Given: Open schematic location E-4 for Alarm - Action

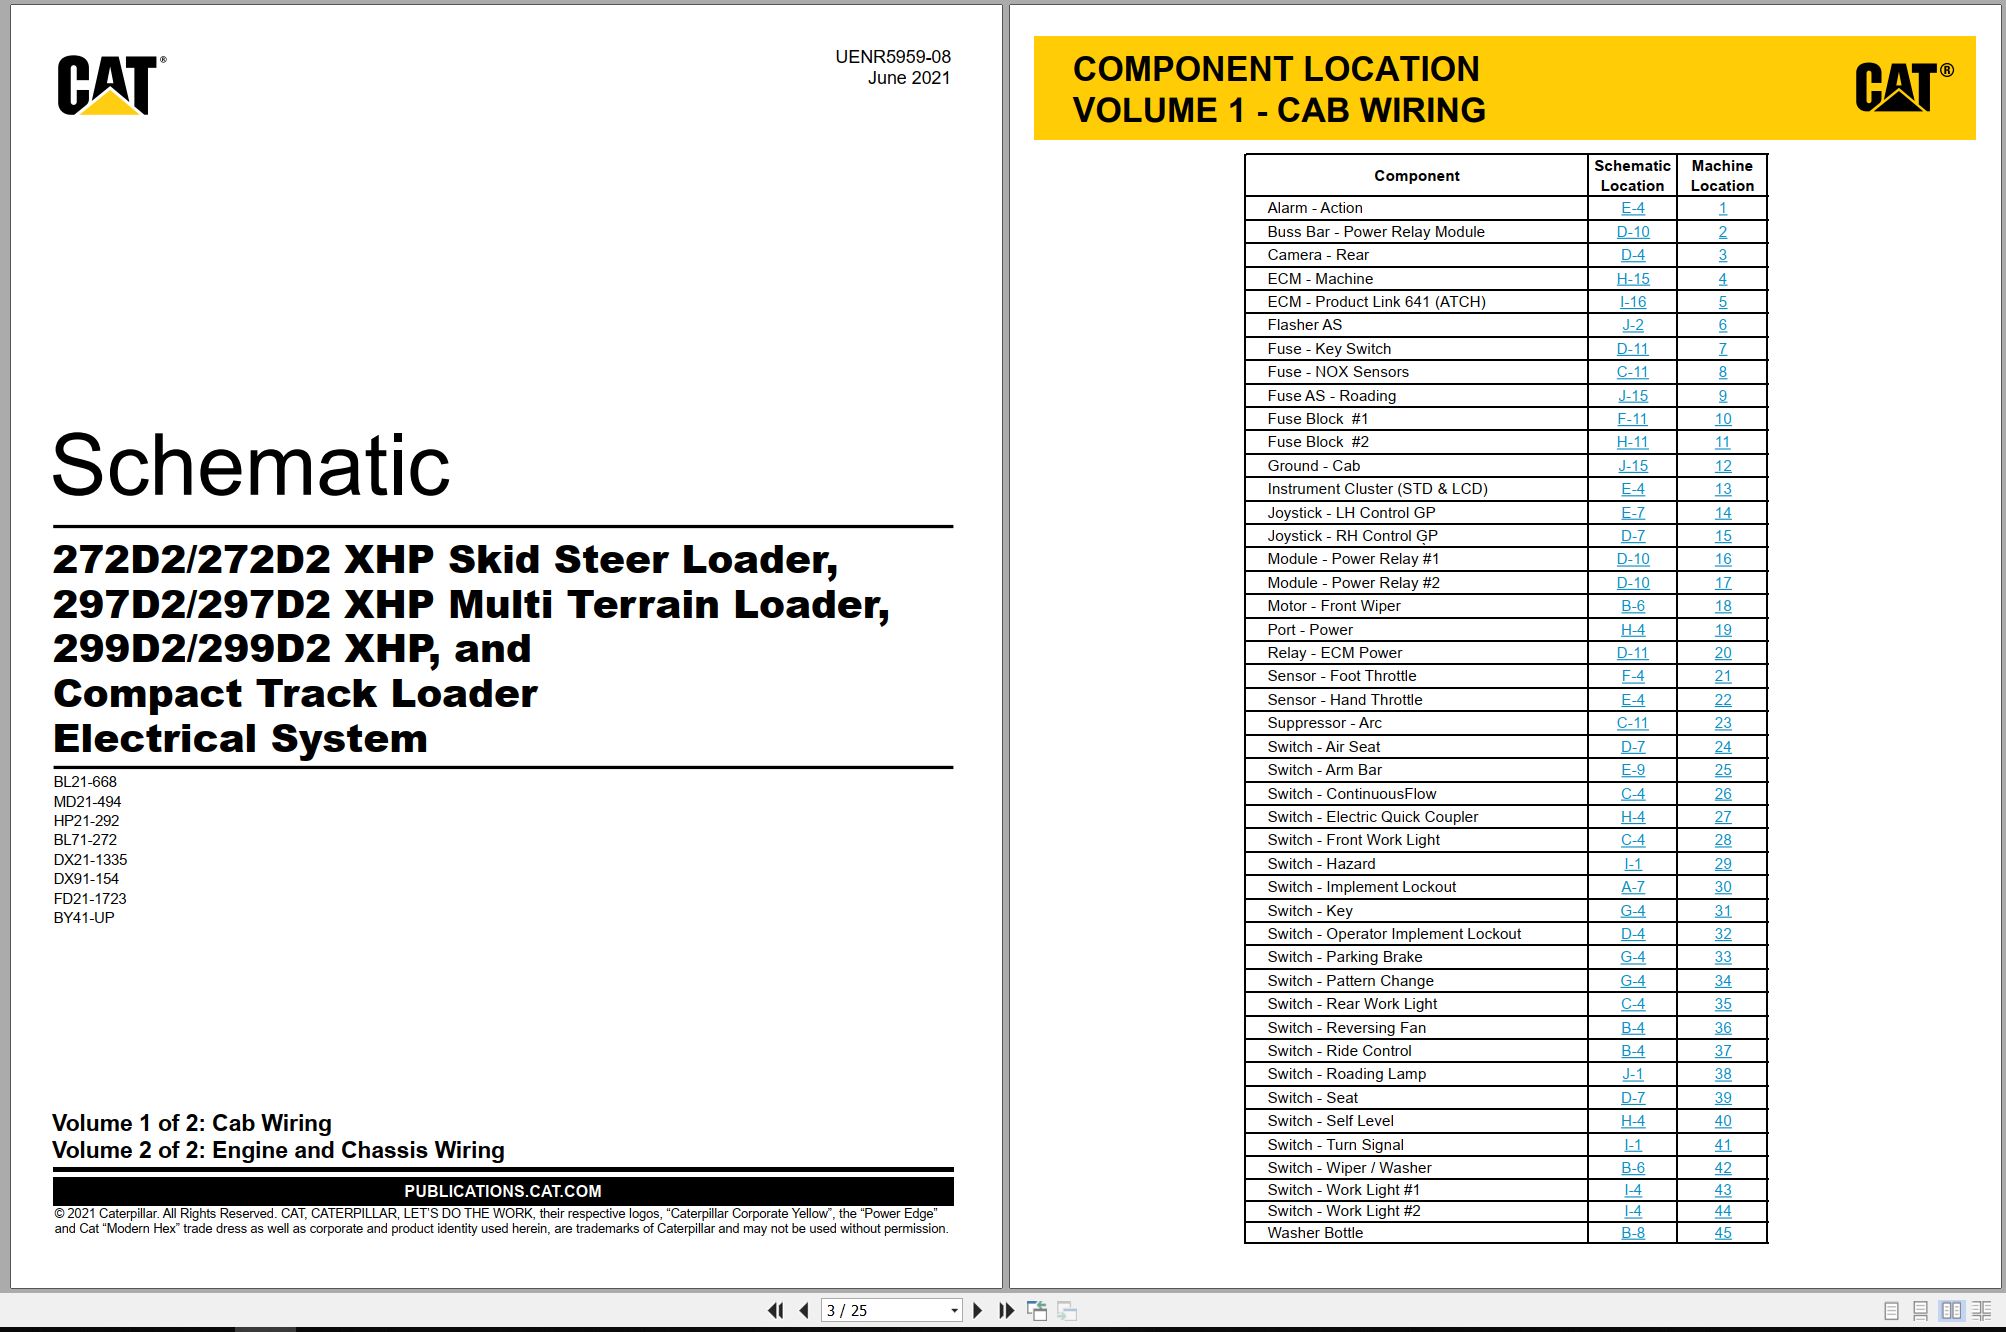Looking at the screenshot, I should tap(1632, 208).
